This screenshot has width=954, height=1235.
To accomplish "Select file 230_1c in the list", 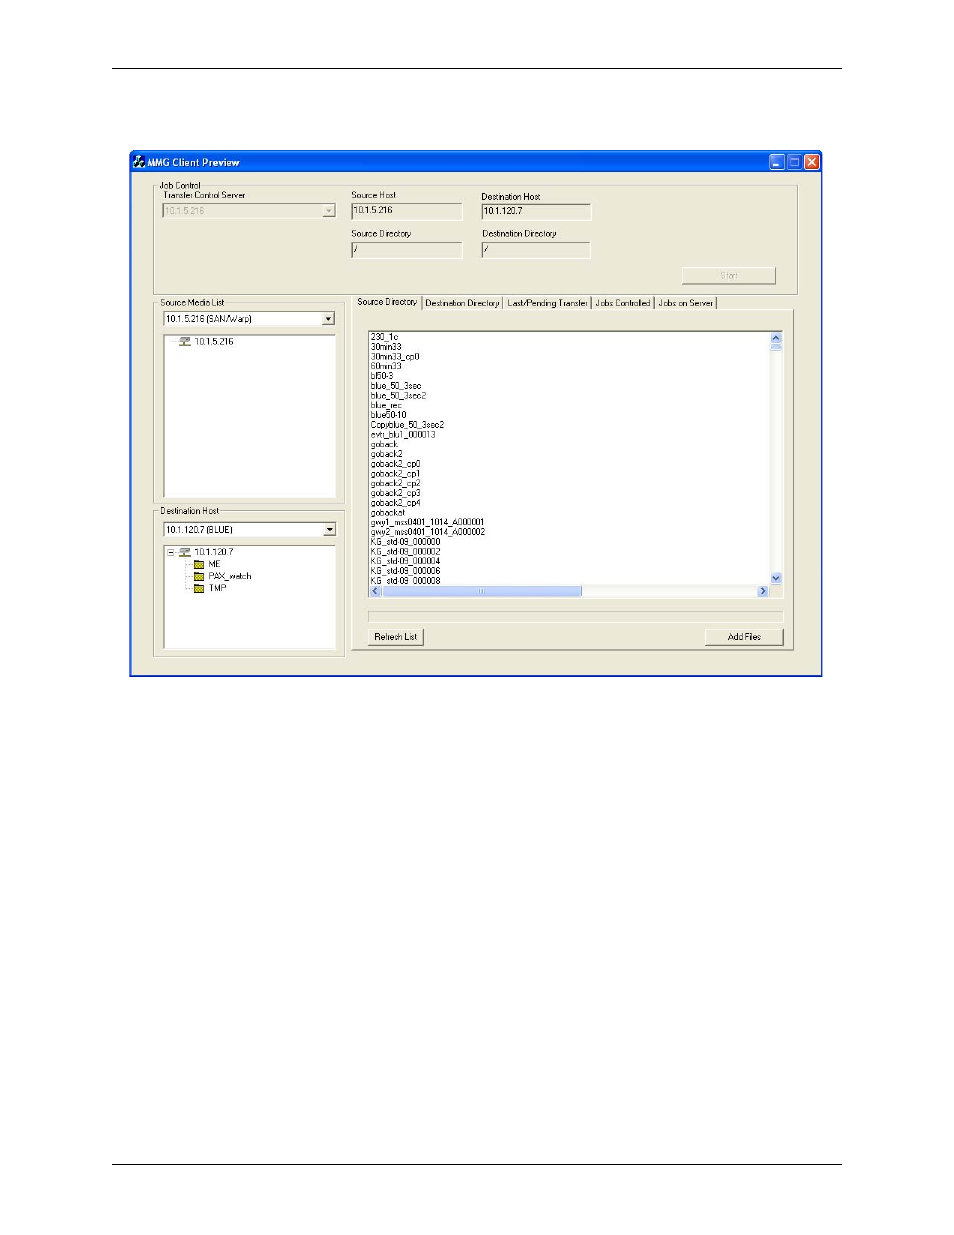I will click(x=385, y=337).
